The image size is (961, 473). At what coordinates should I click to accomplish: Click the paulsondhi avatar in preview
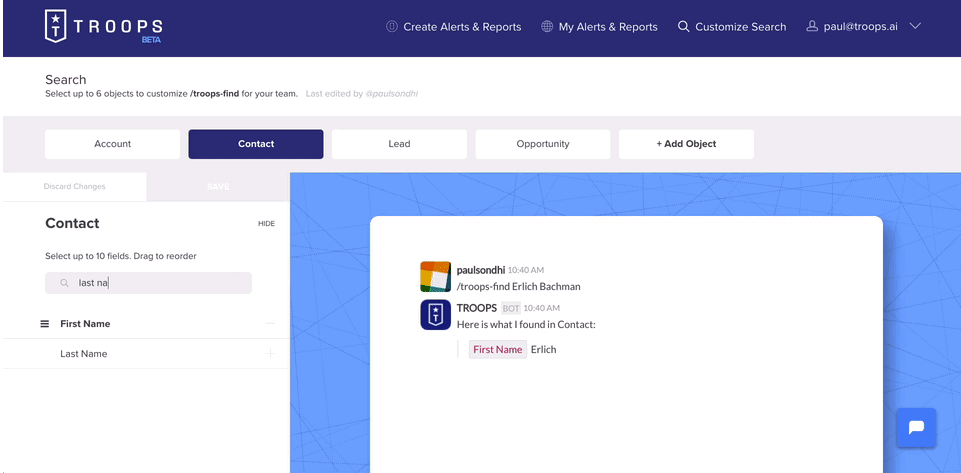(x=436, y=276)
